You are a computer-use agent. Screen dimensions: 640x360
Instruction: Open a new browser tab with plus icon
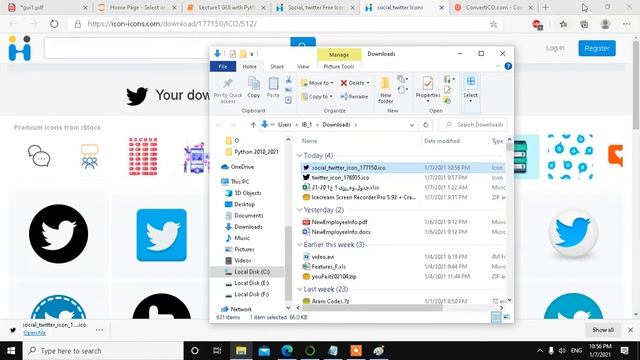pyautogui.click(x=545, y=7)
